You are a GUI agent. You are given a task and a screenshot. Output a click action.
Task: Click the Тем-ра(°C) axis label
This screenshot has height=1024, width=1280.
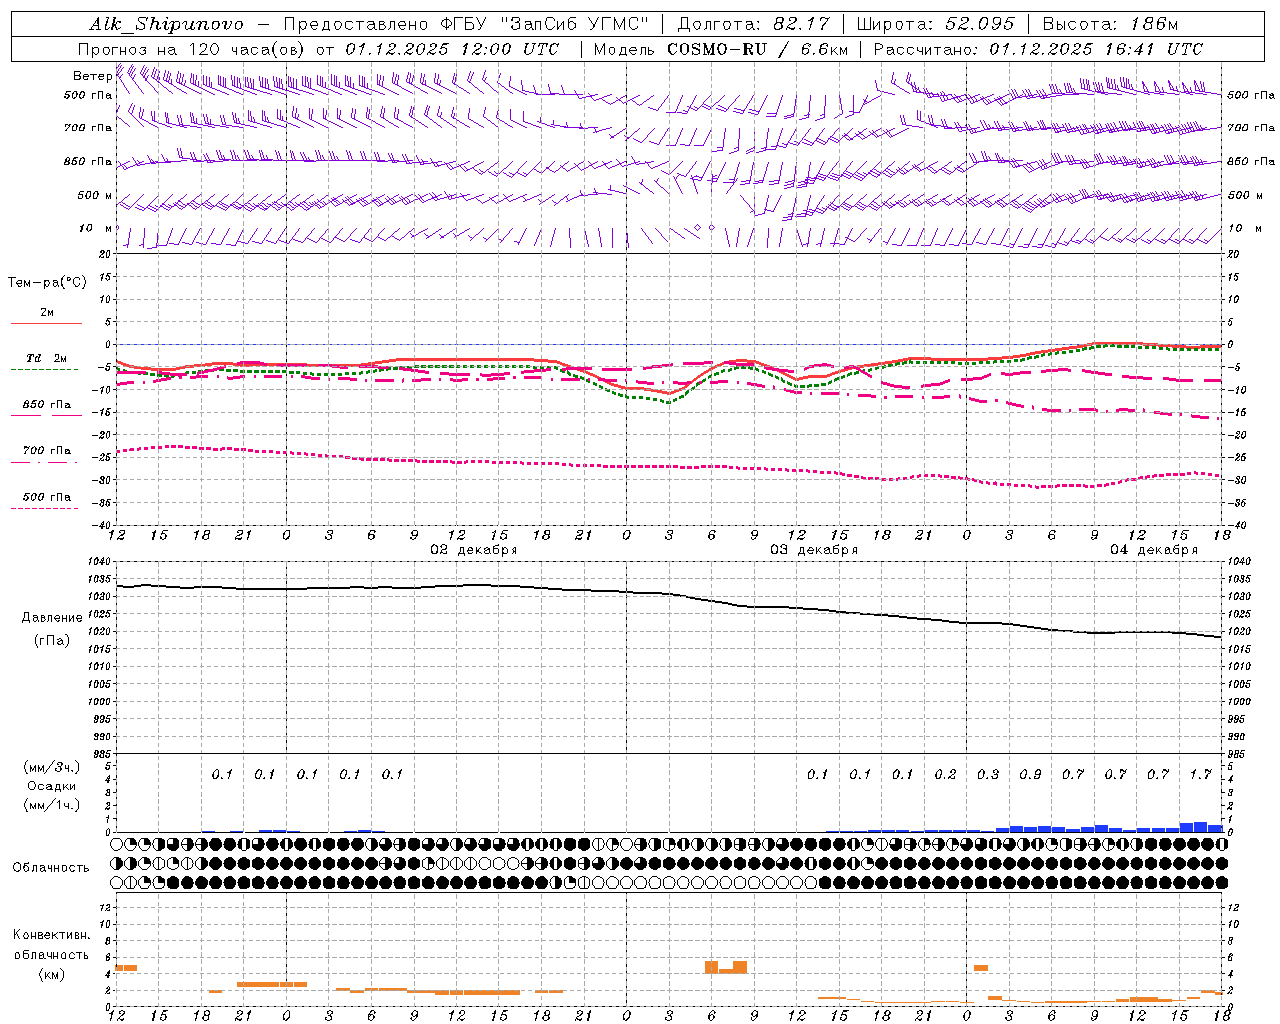pos(47,283)
